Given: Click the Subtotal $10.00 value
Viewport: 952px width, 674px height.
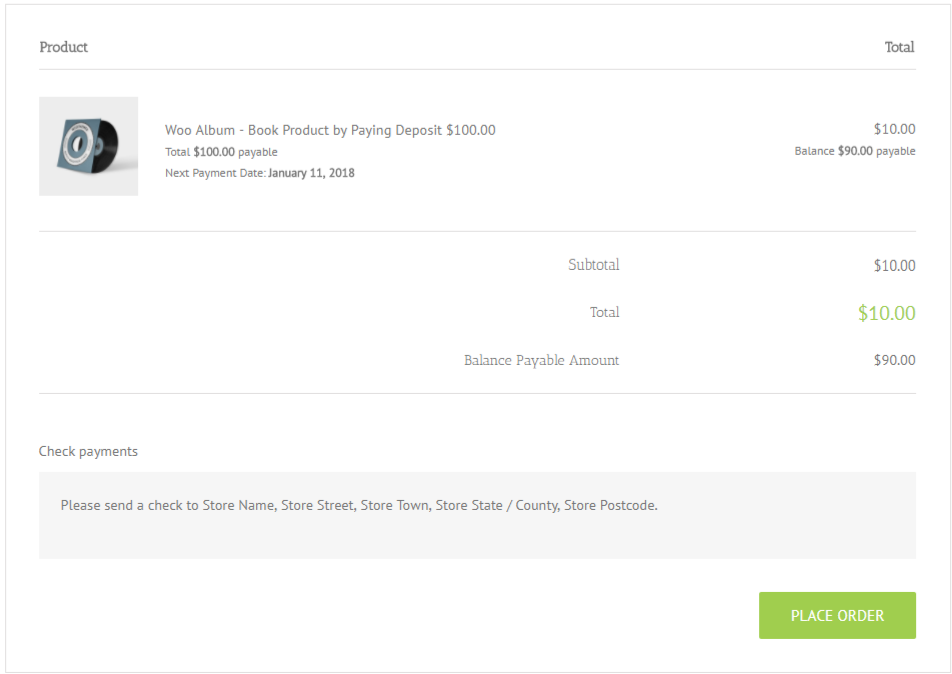Looking at the screenshot, I should tap(894, 266).
